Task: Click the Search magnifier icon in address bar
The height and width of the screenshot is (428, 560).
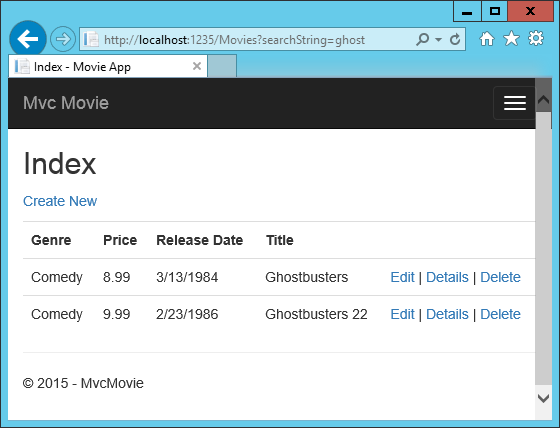Action: pyautogui.click(x=422, y=39)
